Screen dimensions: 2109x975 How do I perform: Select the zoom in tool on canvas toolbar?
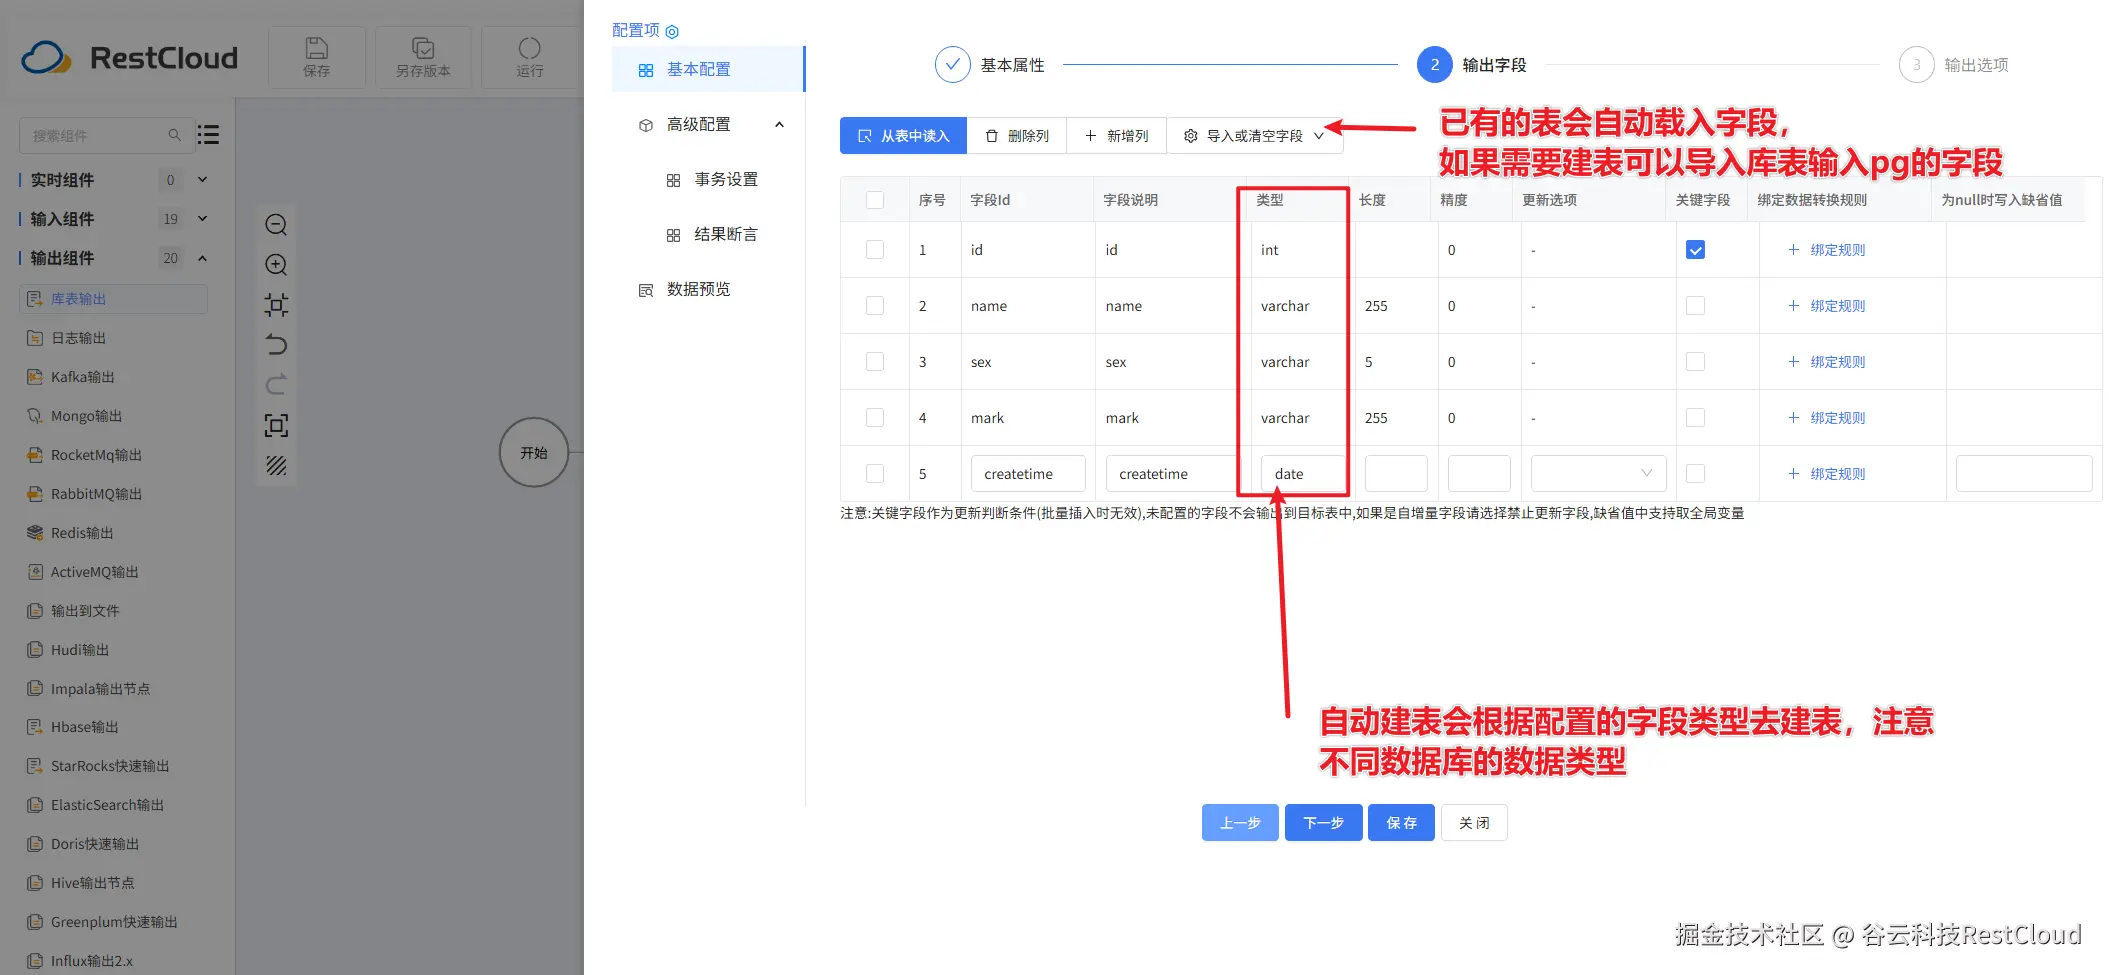coord(276,264)
